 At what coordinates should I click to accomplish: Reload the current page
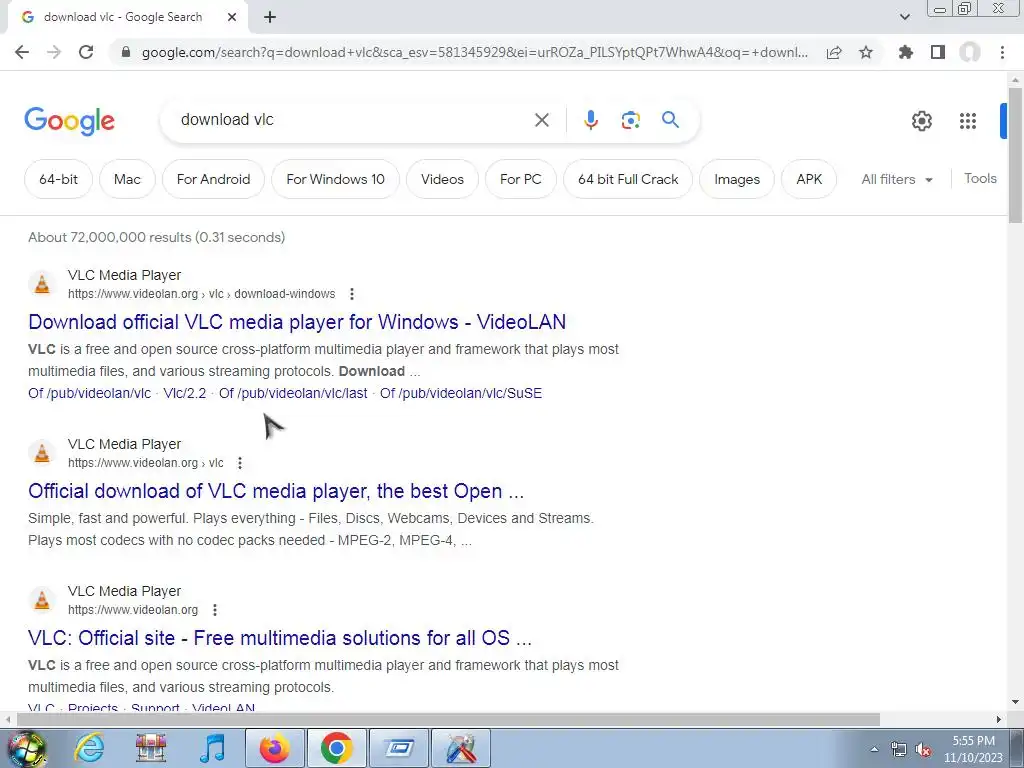pos(86,52)
